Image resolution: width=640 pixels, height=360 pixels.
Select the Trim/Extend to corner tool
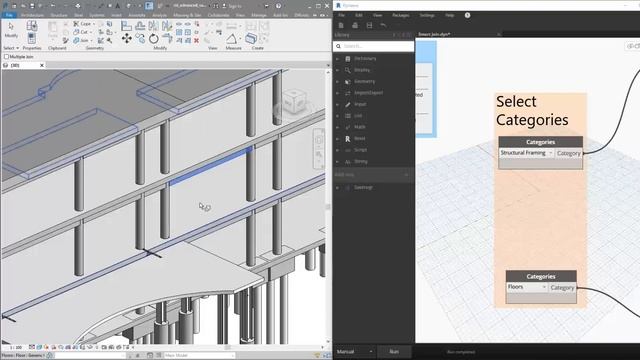coord(167,38)
